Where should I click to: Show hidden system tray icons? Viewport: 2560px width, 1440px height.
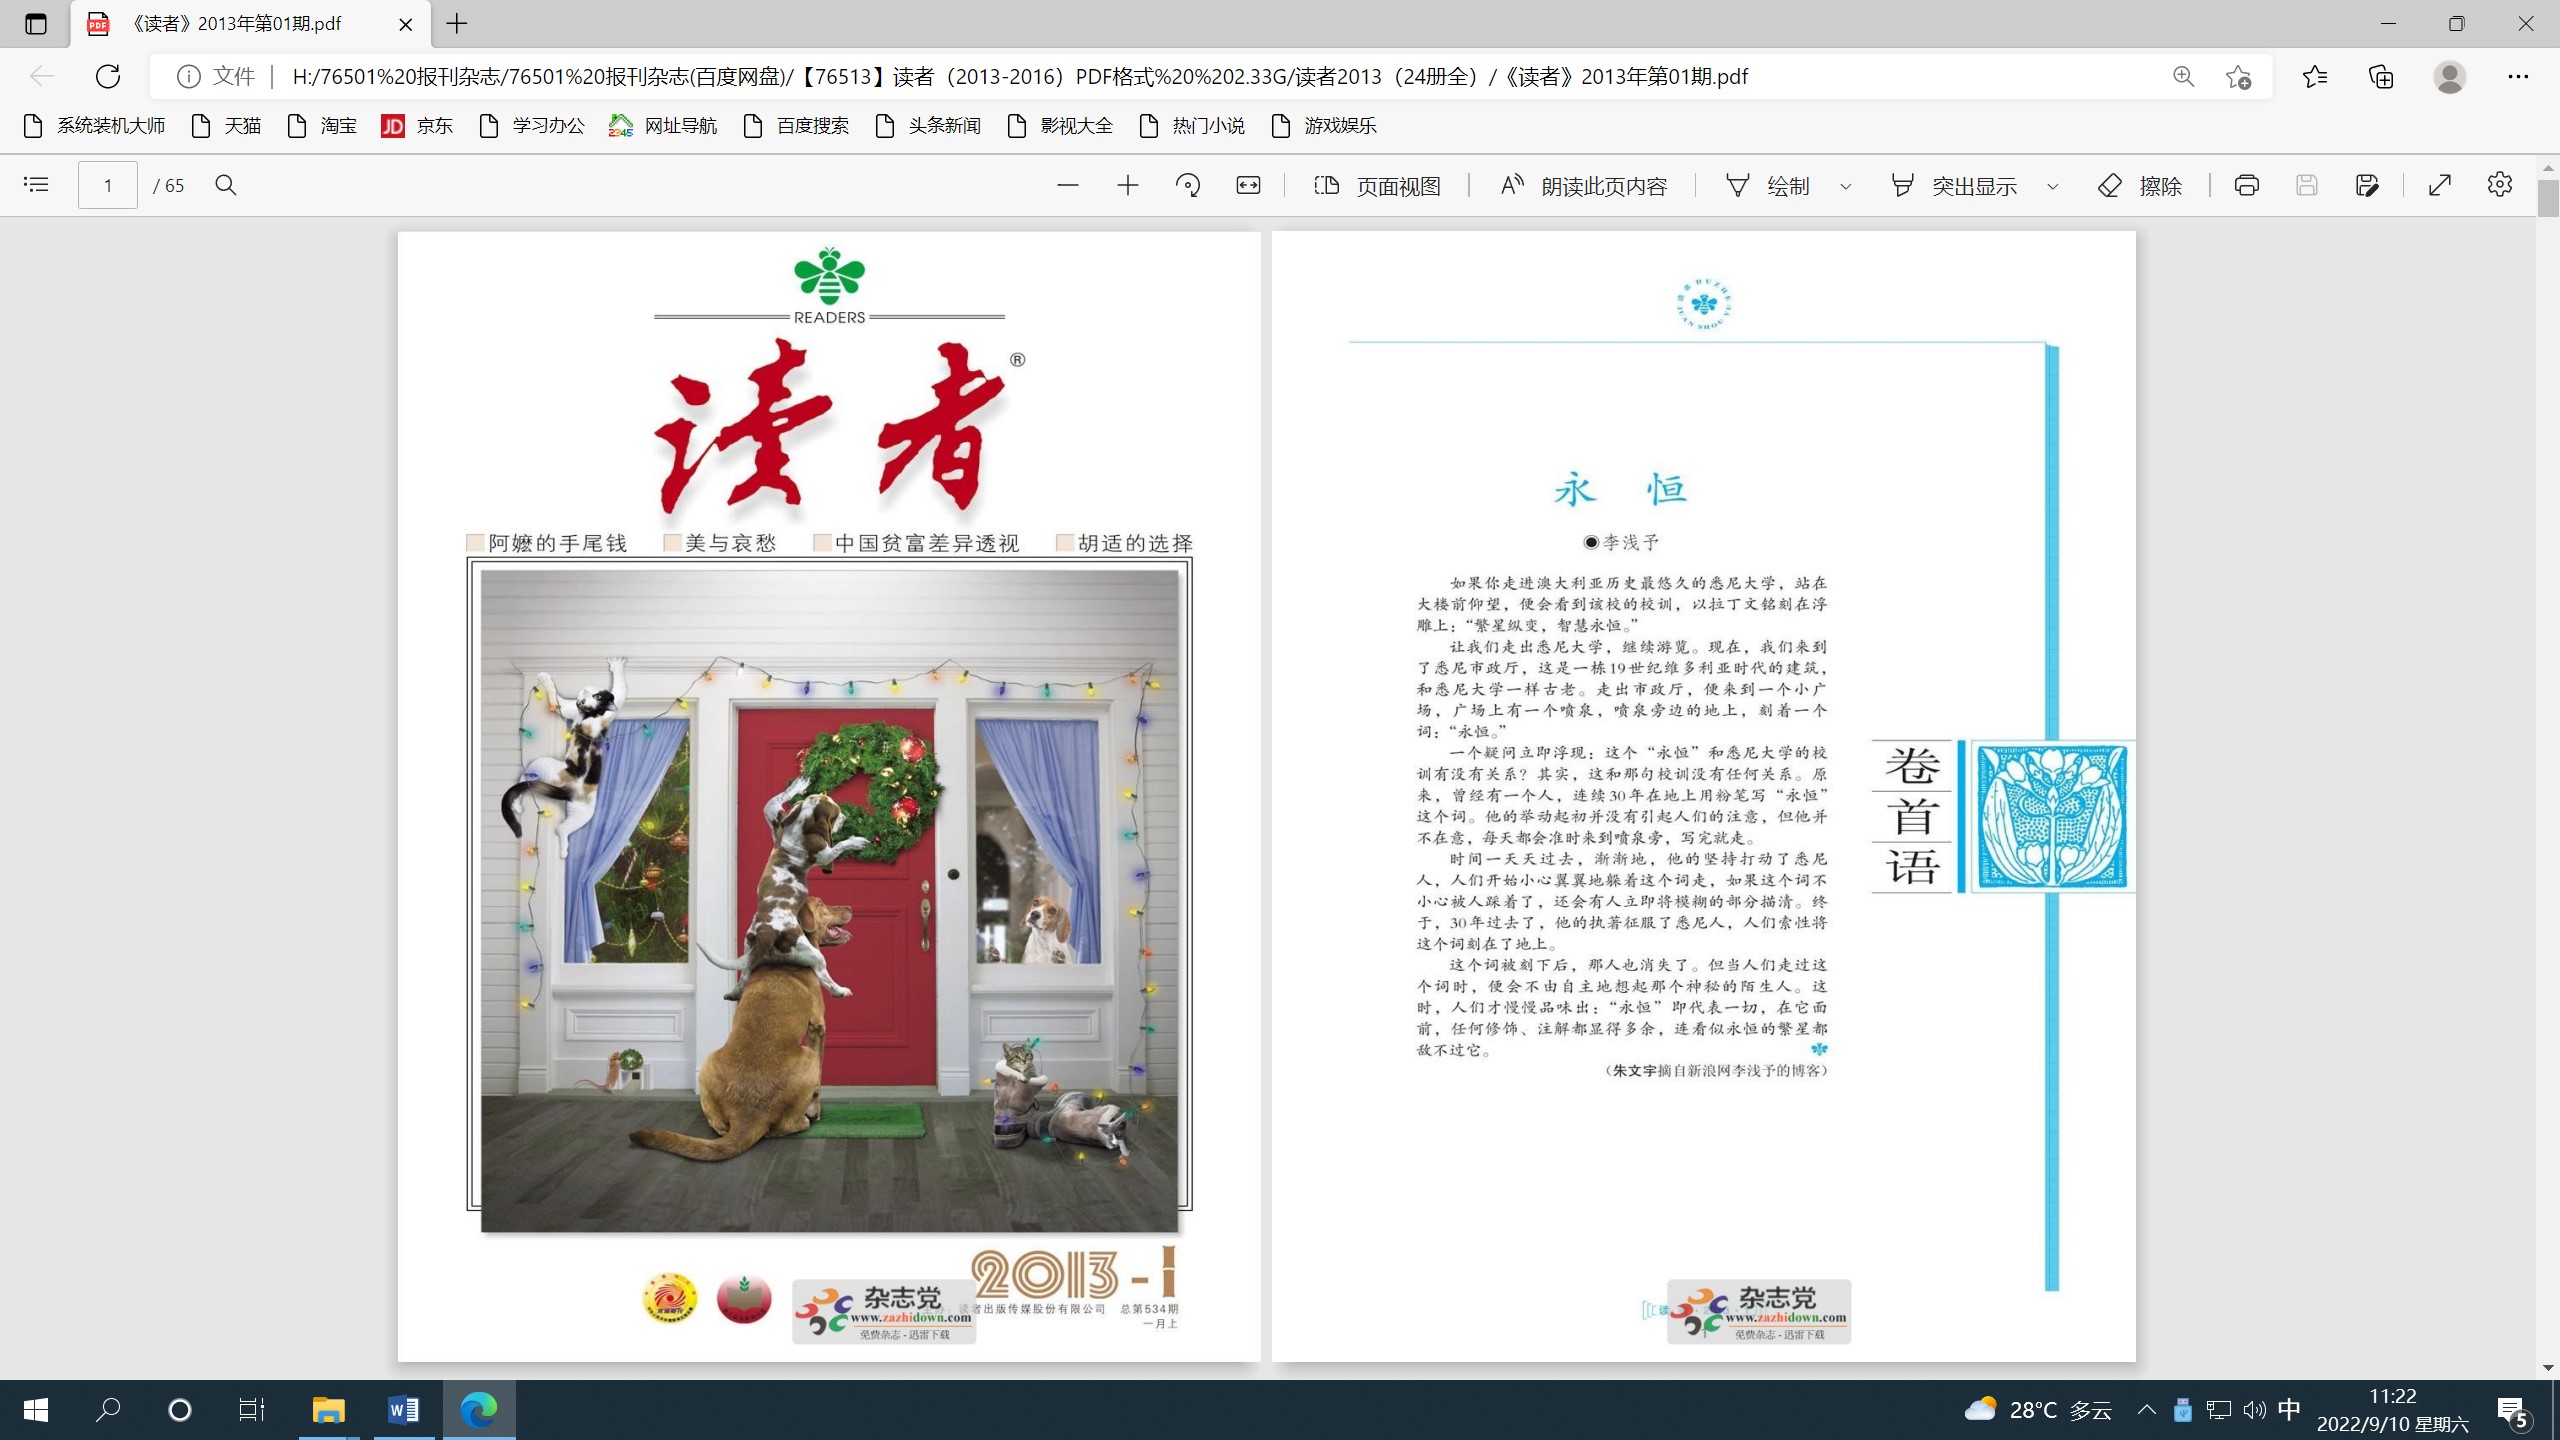2146,1410
